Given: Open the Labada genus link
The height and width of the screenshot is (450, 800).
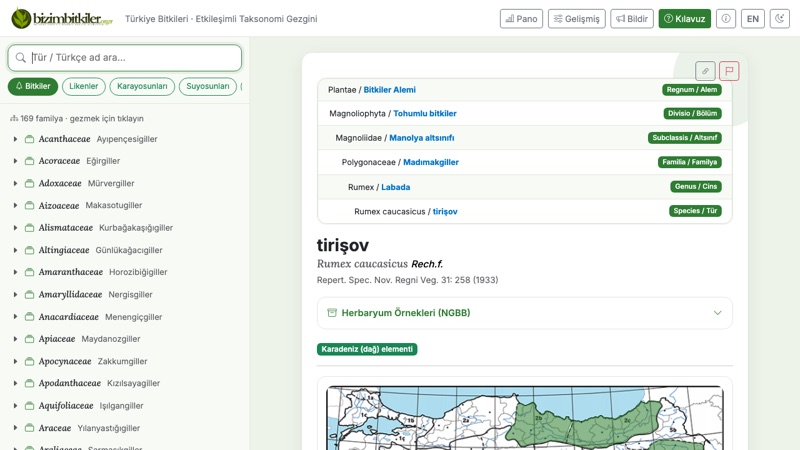Looking at the screenshot, I should [395, 187].
